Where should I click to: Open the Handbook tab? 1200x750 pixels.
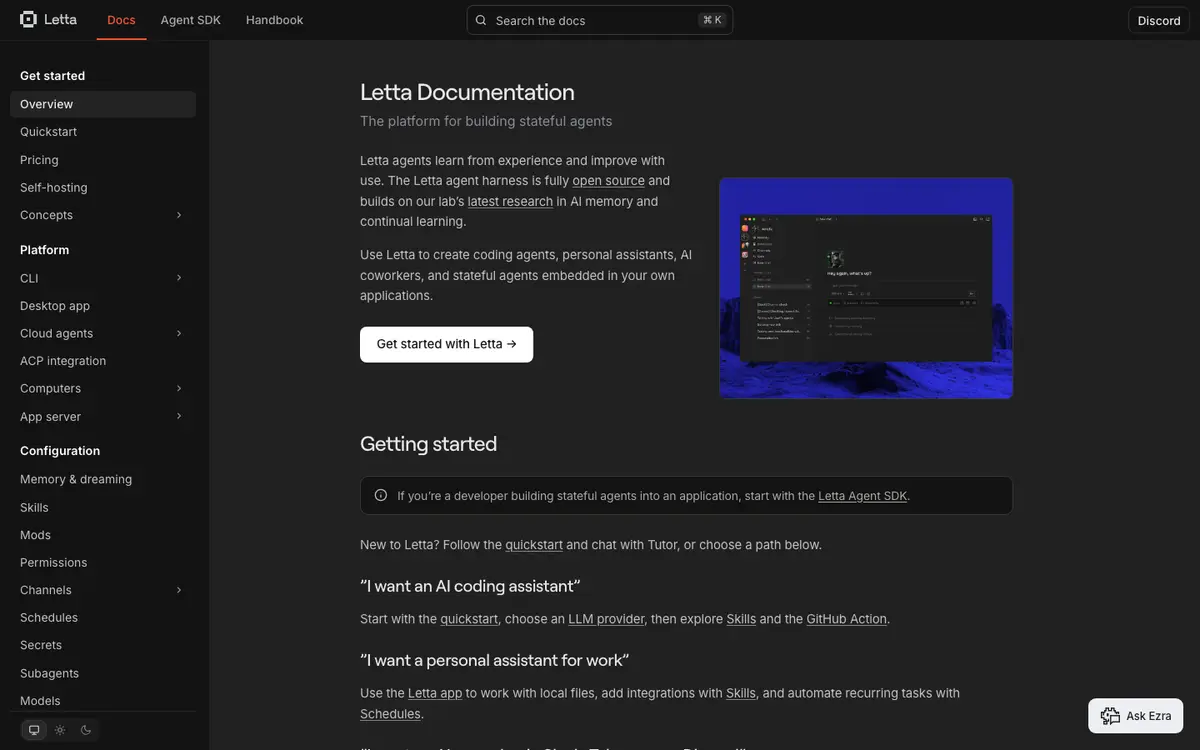(x=274, y=20)
